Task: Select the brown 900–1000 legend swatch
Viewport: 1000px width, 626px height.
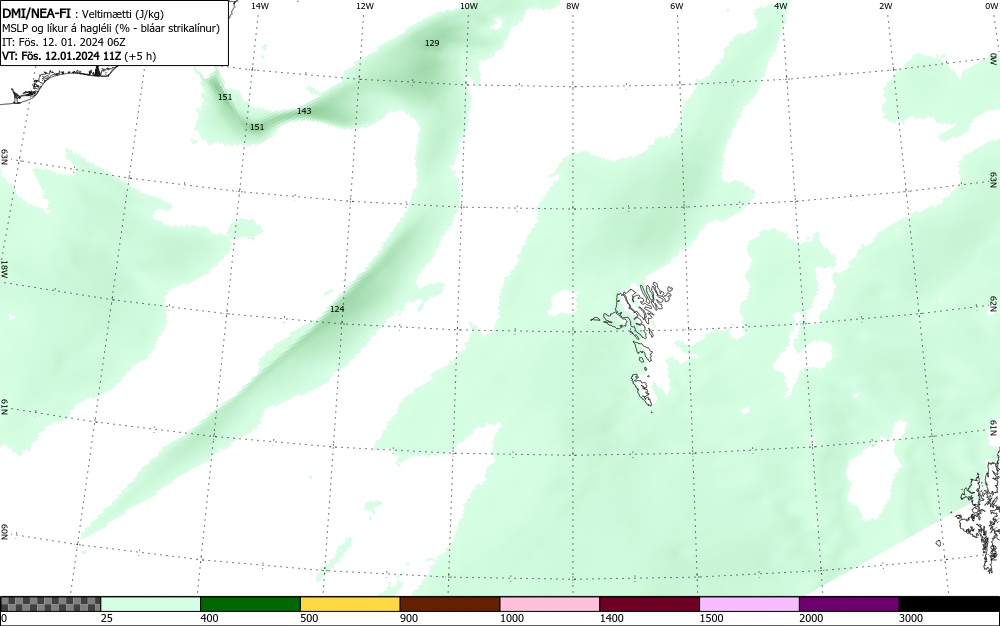Action: (x=450, y=604)
